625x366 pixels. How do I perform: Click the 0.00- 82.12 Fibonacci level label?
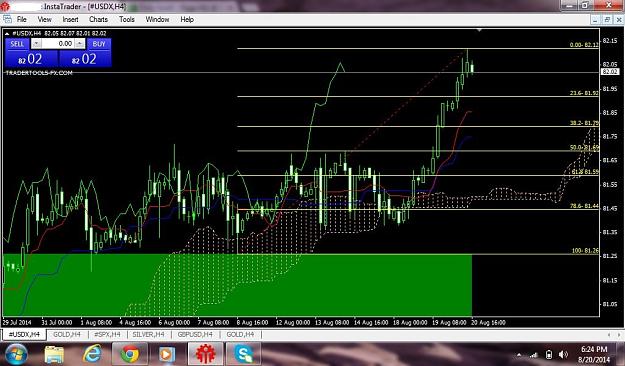[584, 45]
